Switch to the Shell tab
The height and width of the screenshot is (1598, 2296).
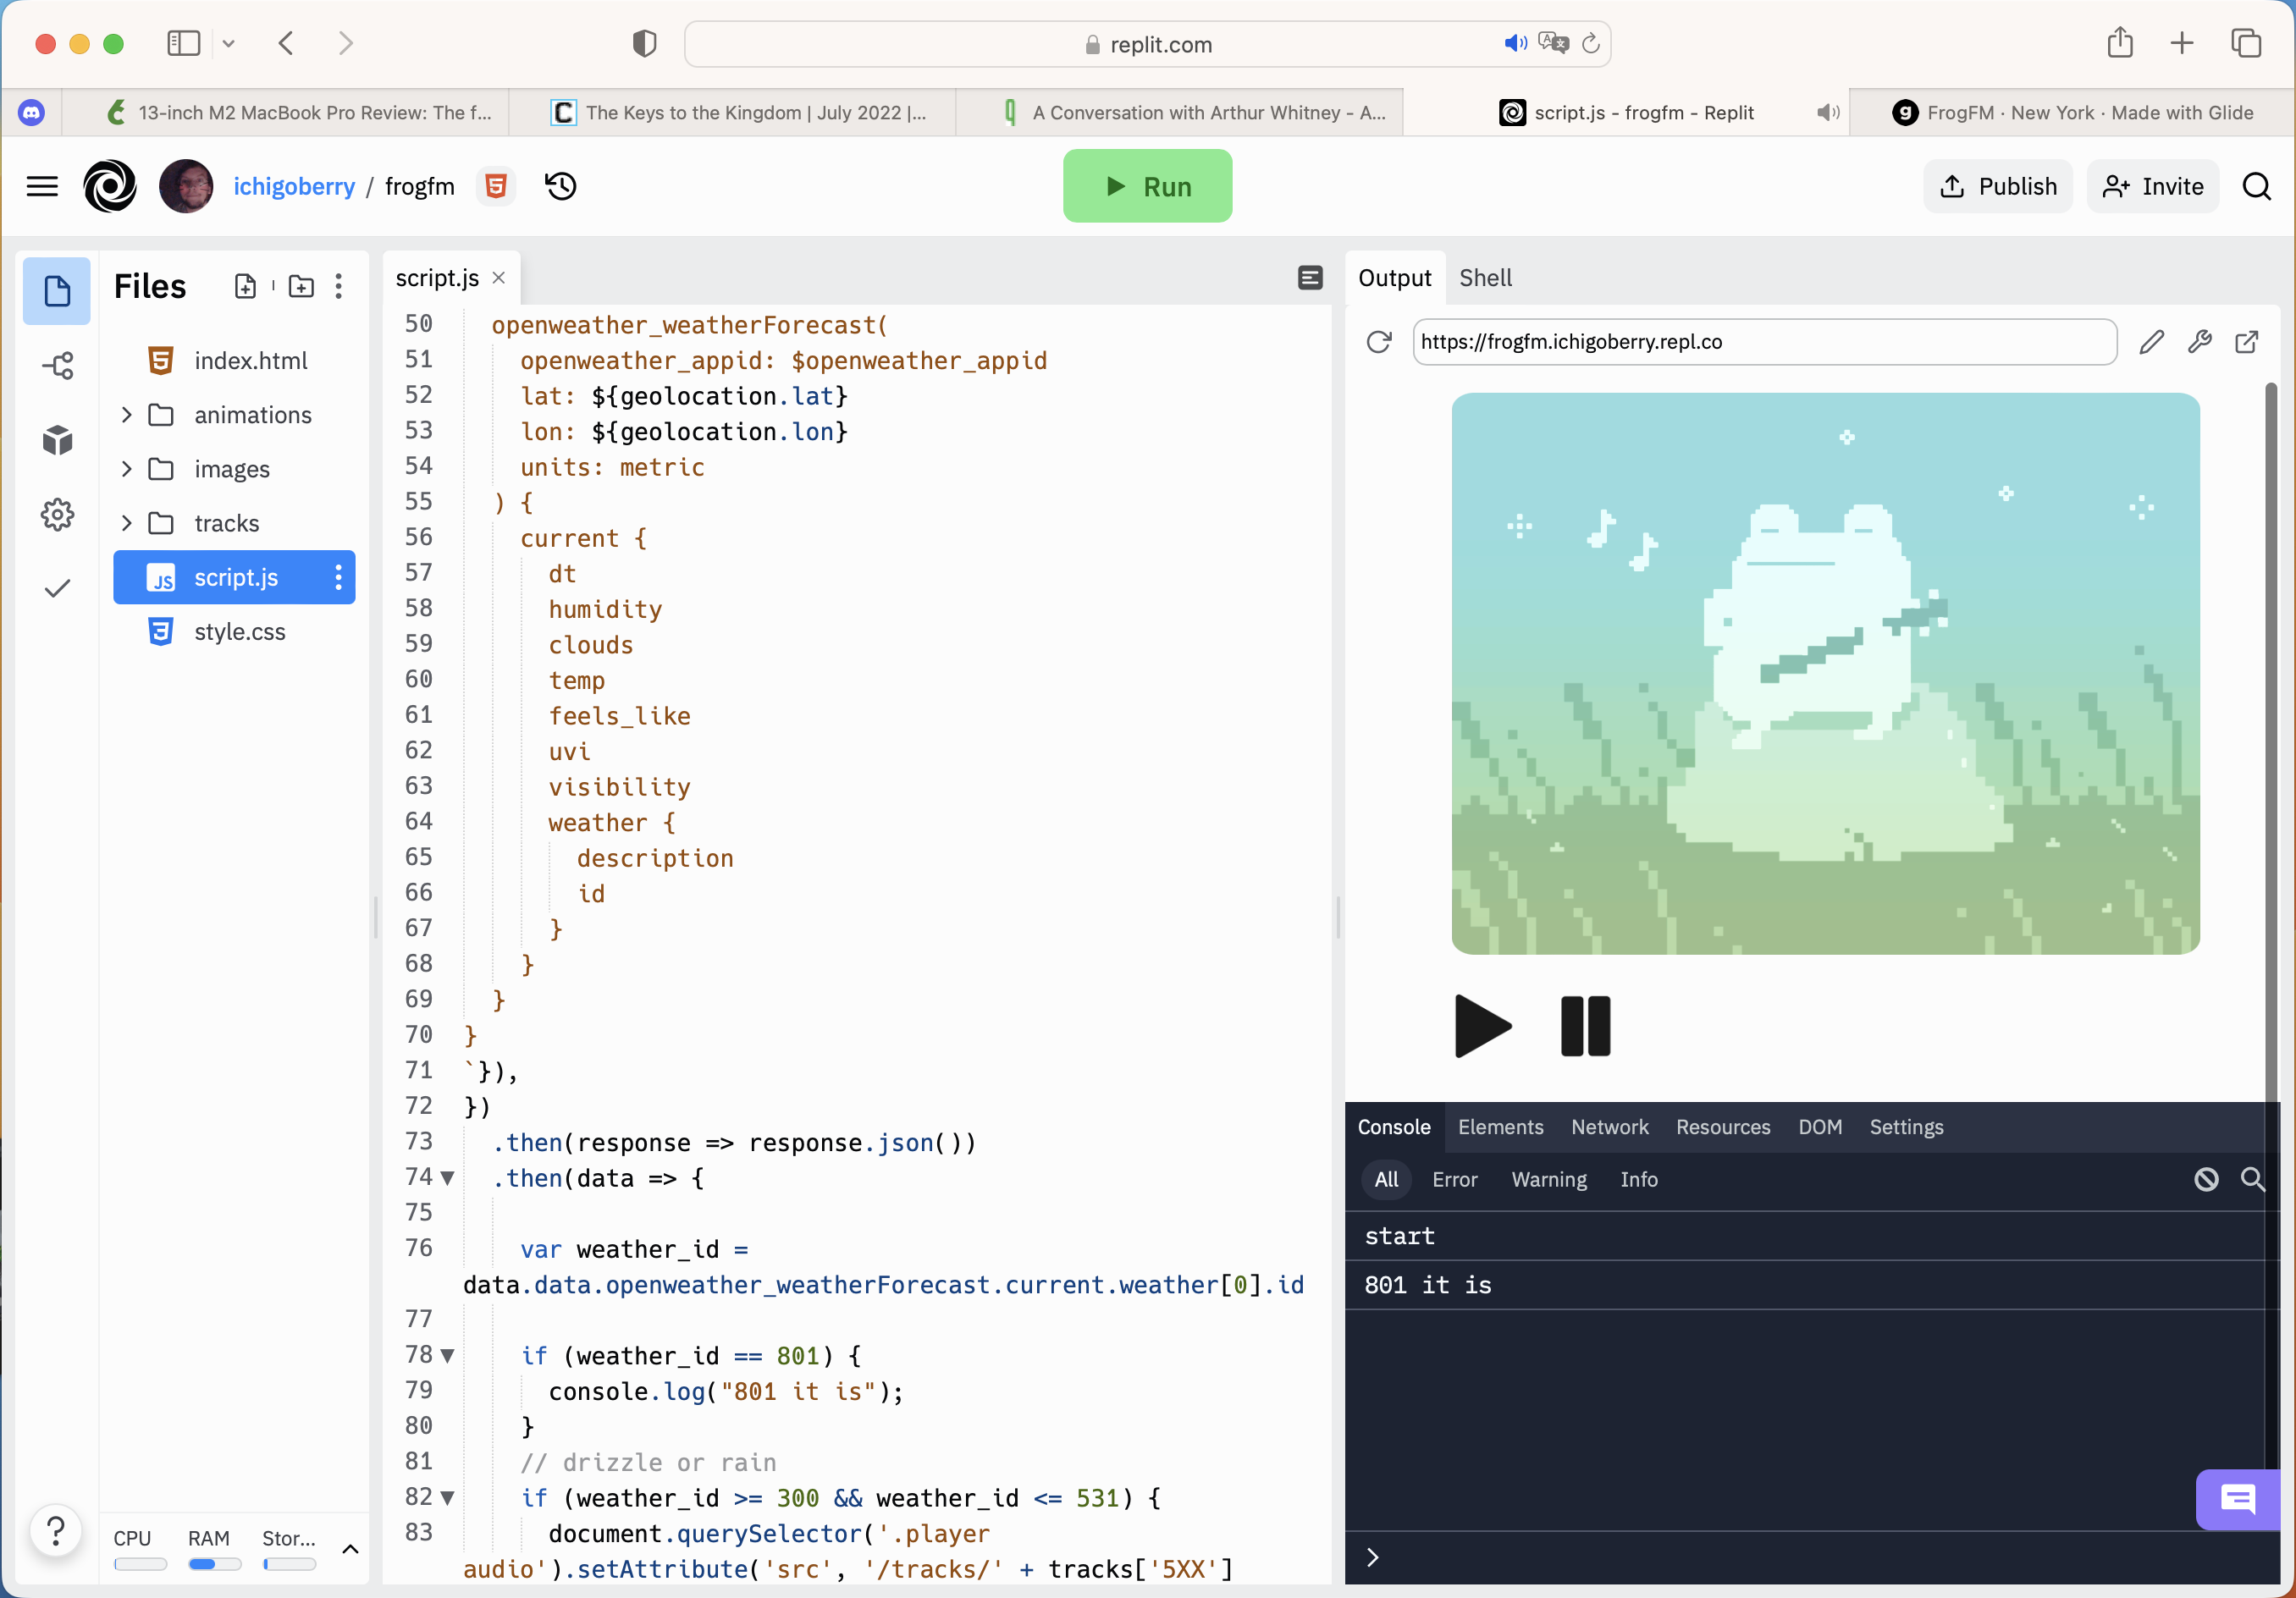(1484, 278)
